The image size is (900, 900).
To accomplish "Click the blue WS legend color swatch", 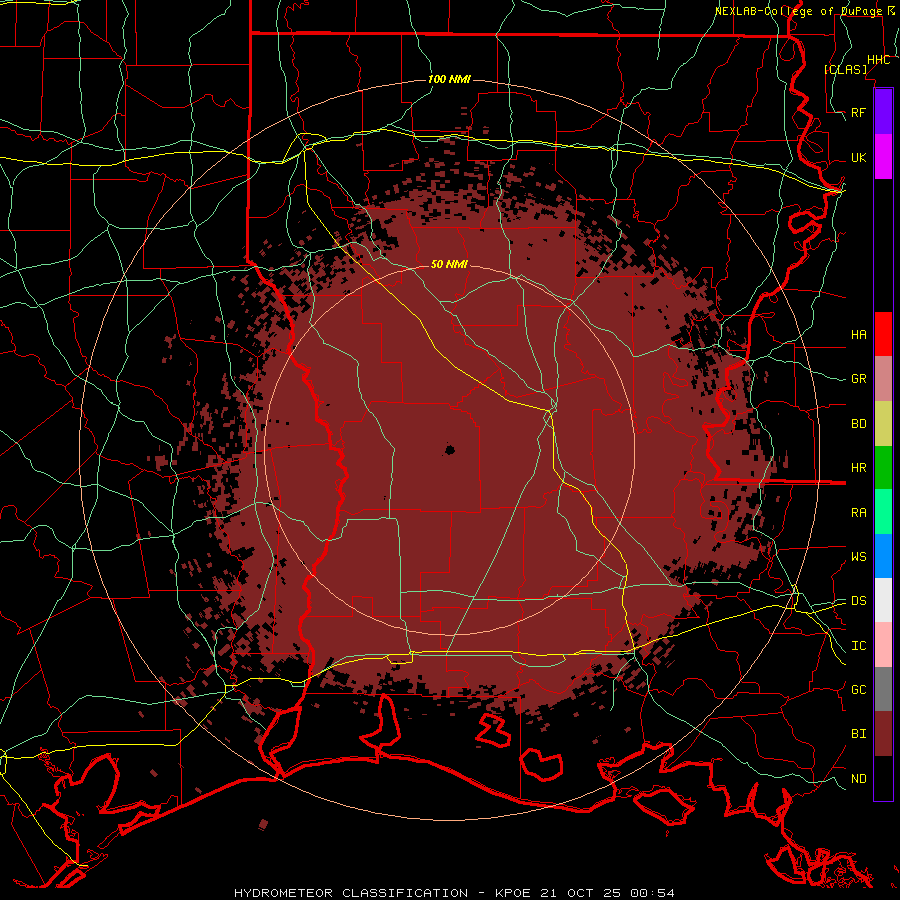I will (883, 556).
